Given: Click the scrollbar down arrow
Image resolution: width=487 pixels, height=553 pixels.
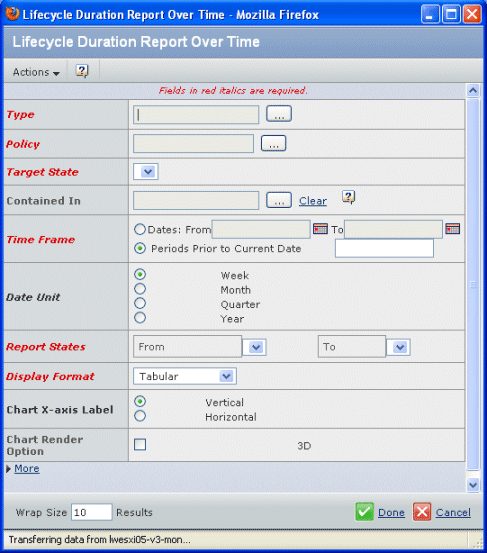Looking at the screenshot, I should pos(473,485).
